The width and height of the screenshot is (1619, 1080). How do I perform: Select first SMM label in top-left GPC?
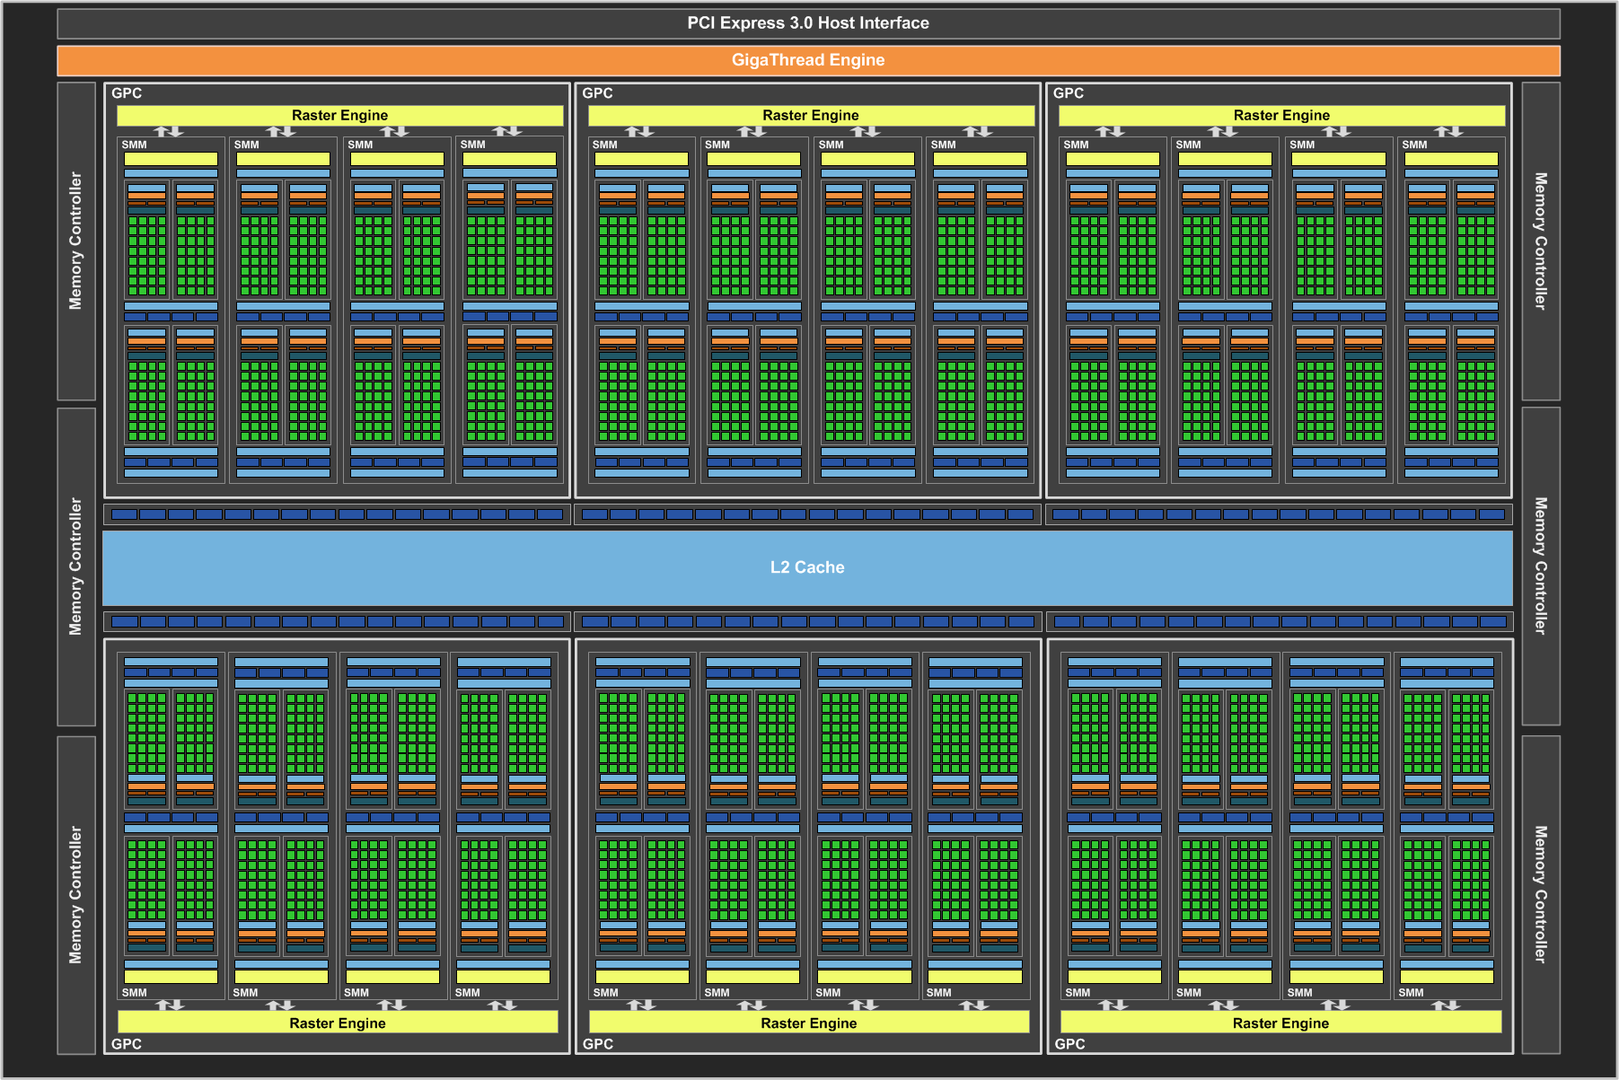tap(134, 145)
